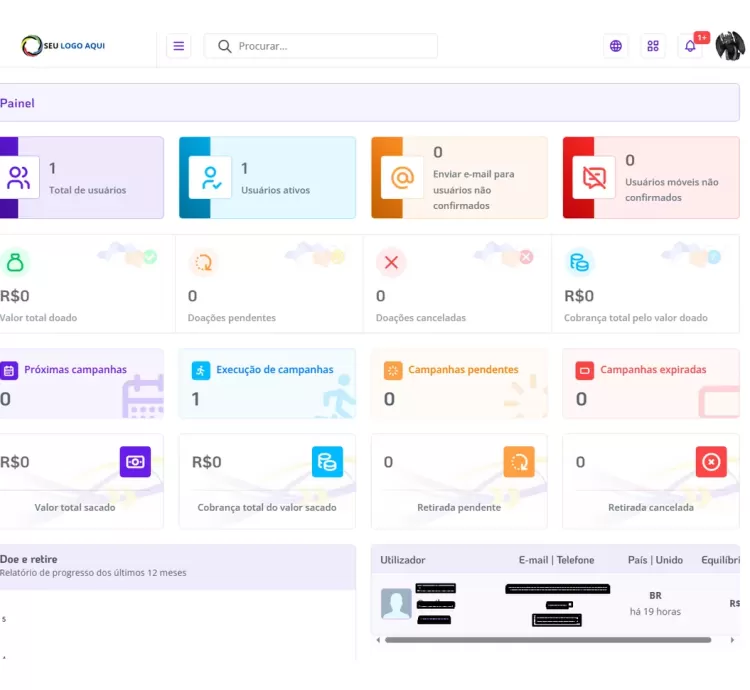Click the Doações canceladas X icon
750x690 pixels.
point(391,262)
